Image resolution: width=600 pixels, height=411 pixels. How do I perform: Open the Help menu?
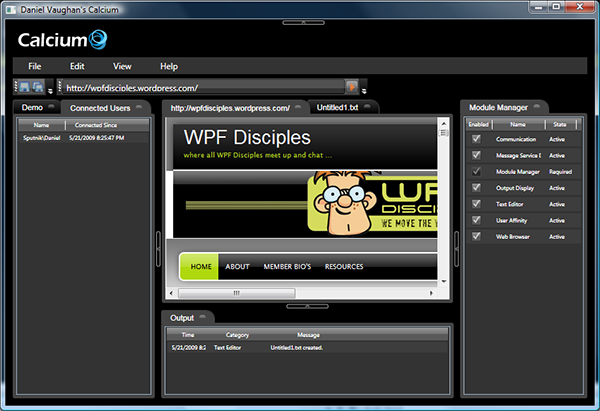pos(169,66)
